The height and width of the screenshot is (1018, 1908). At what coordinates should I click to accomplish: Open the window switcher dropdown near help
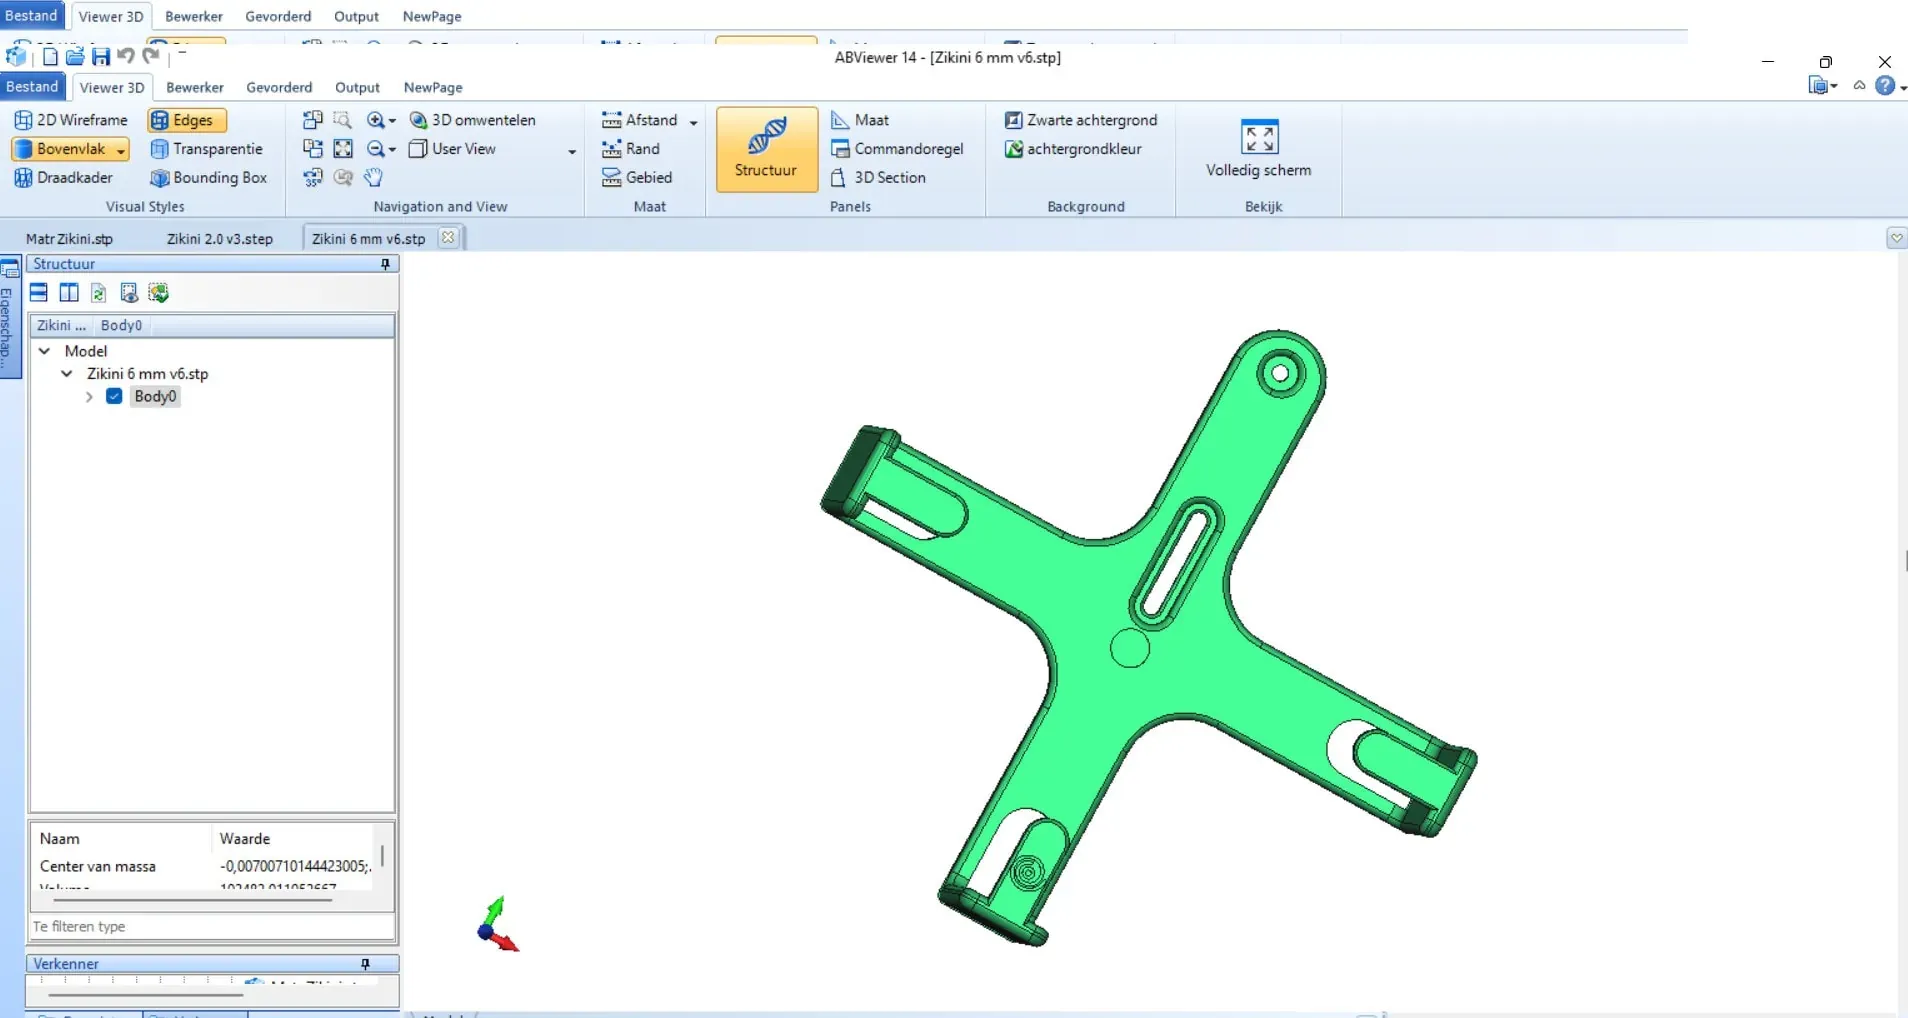click(1823, 86)
